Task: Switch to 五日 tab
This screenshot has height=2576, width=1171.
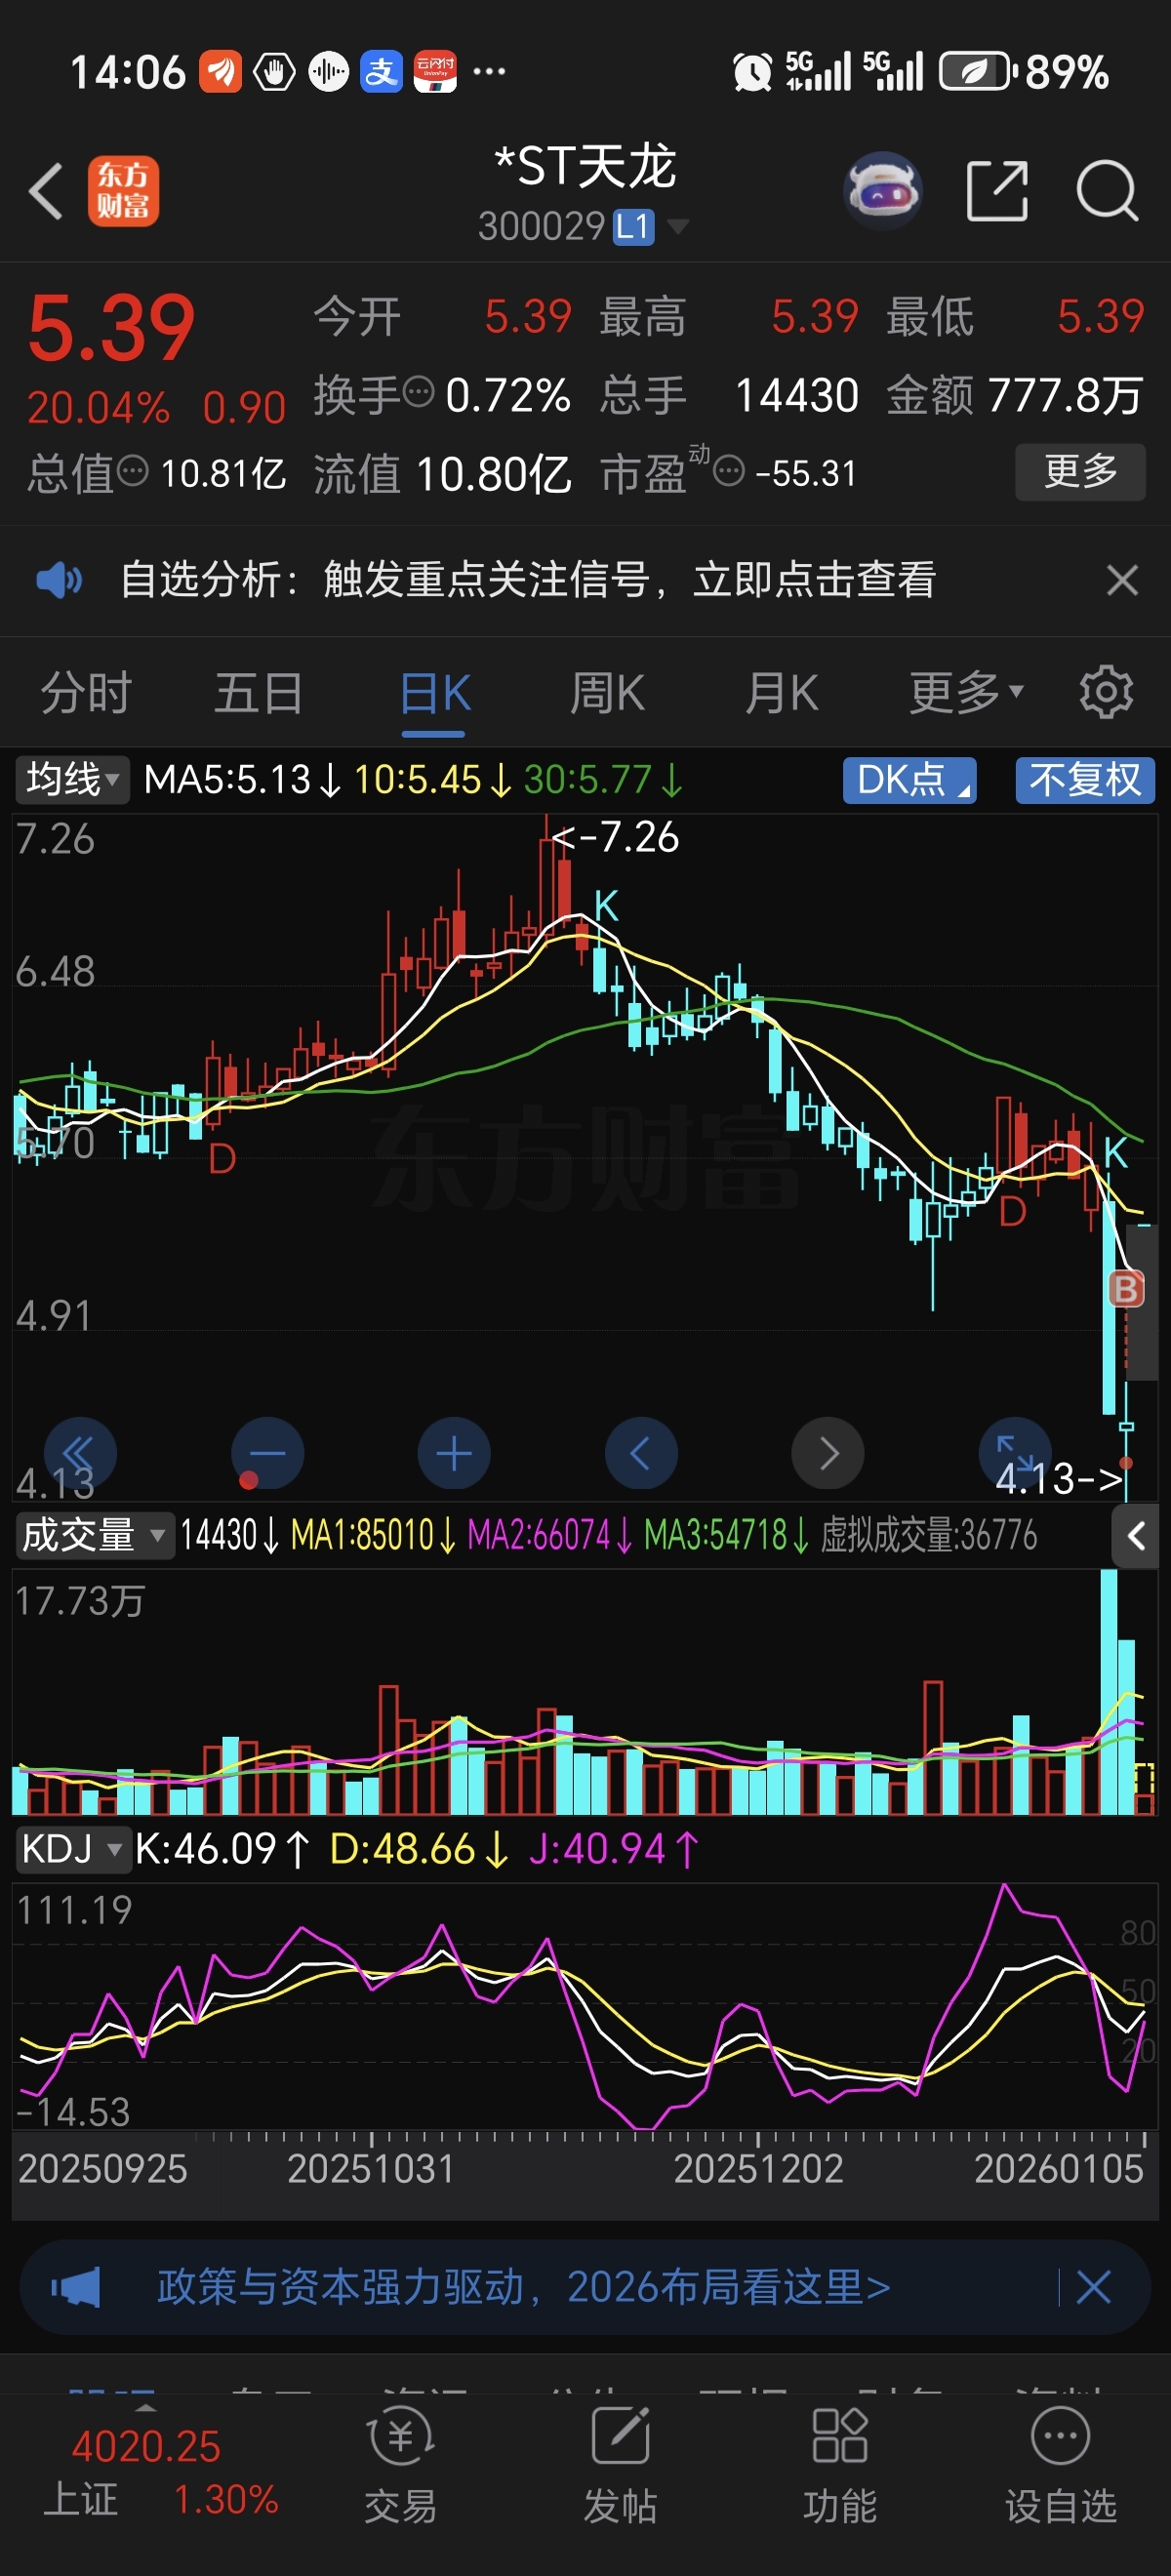Action: point(259,692)
